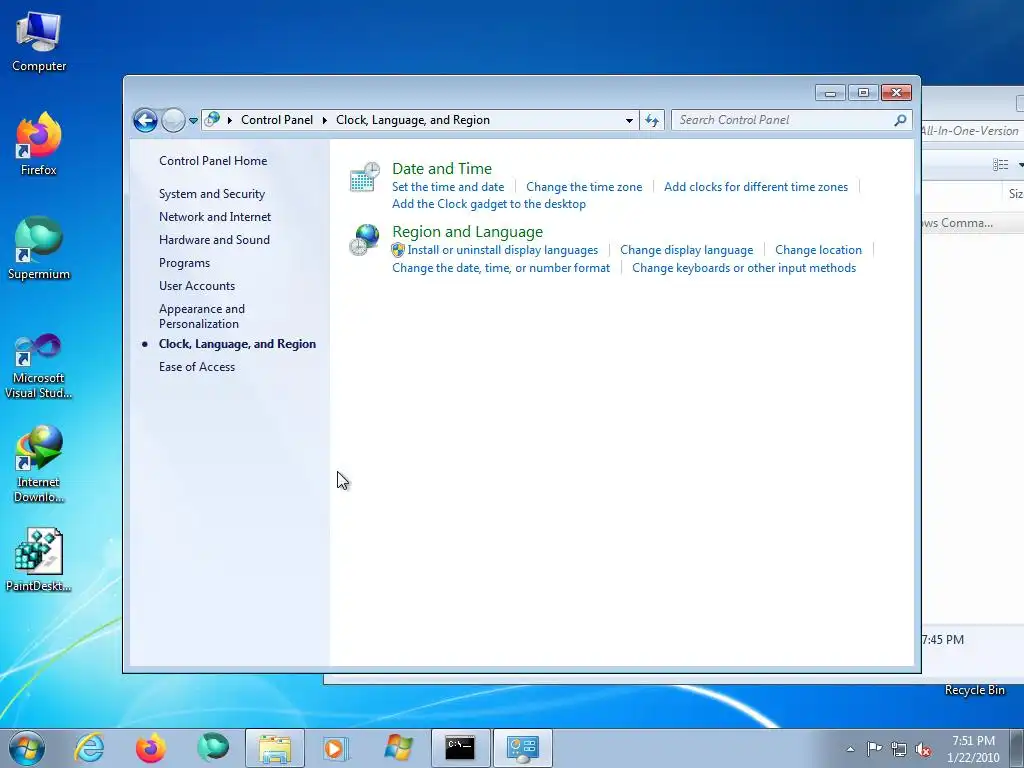Open Hardware and Sound category
Screen dimensions: 1024x768
click(x=214, y=240)
